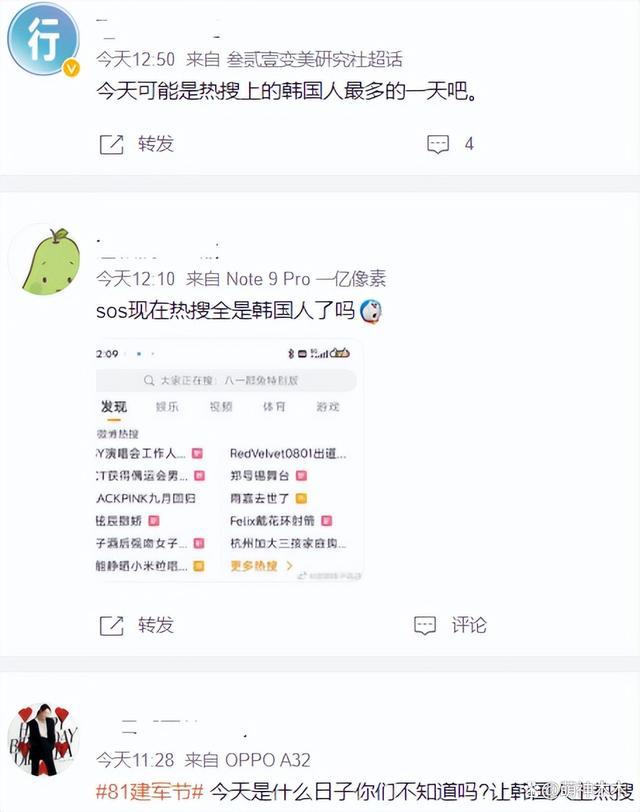The height and width of the screenshot is (812, 640).
Task: Click the OPPO A32 device source
Action: click(268, 760)
